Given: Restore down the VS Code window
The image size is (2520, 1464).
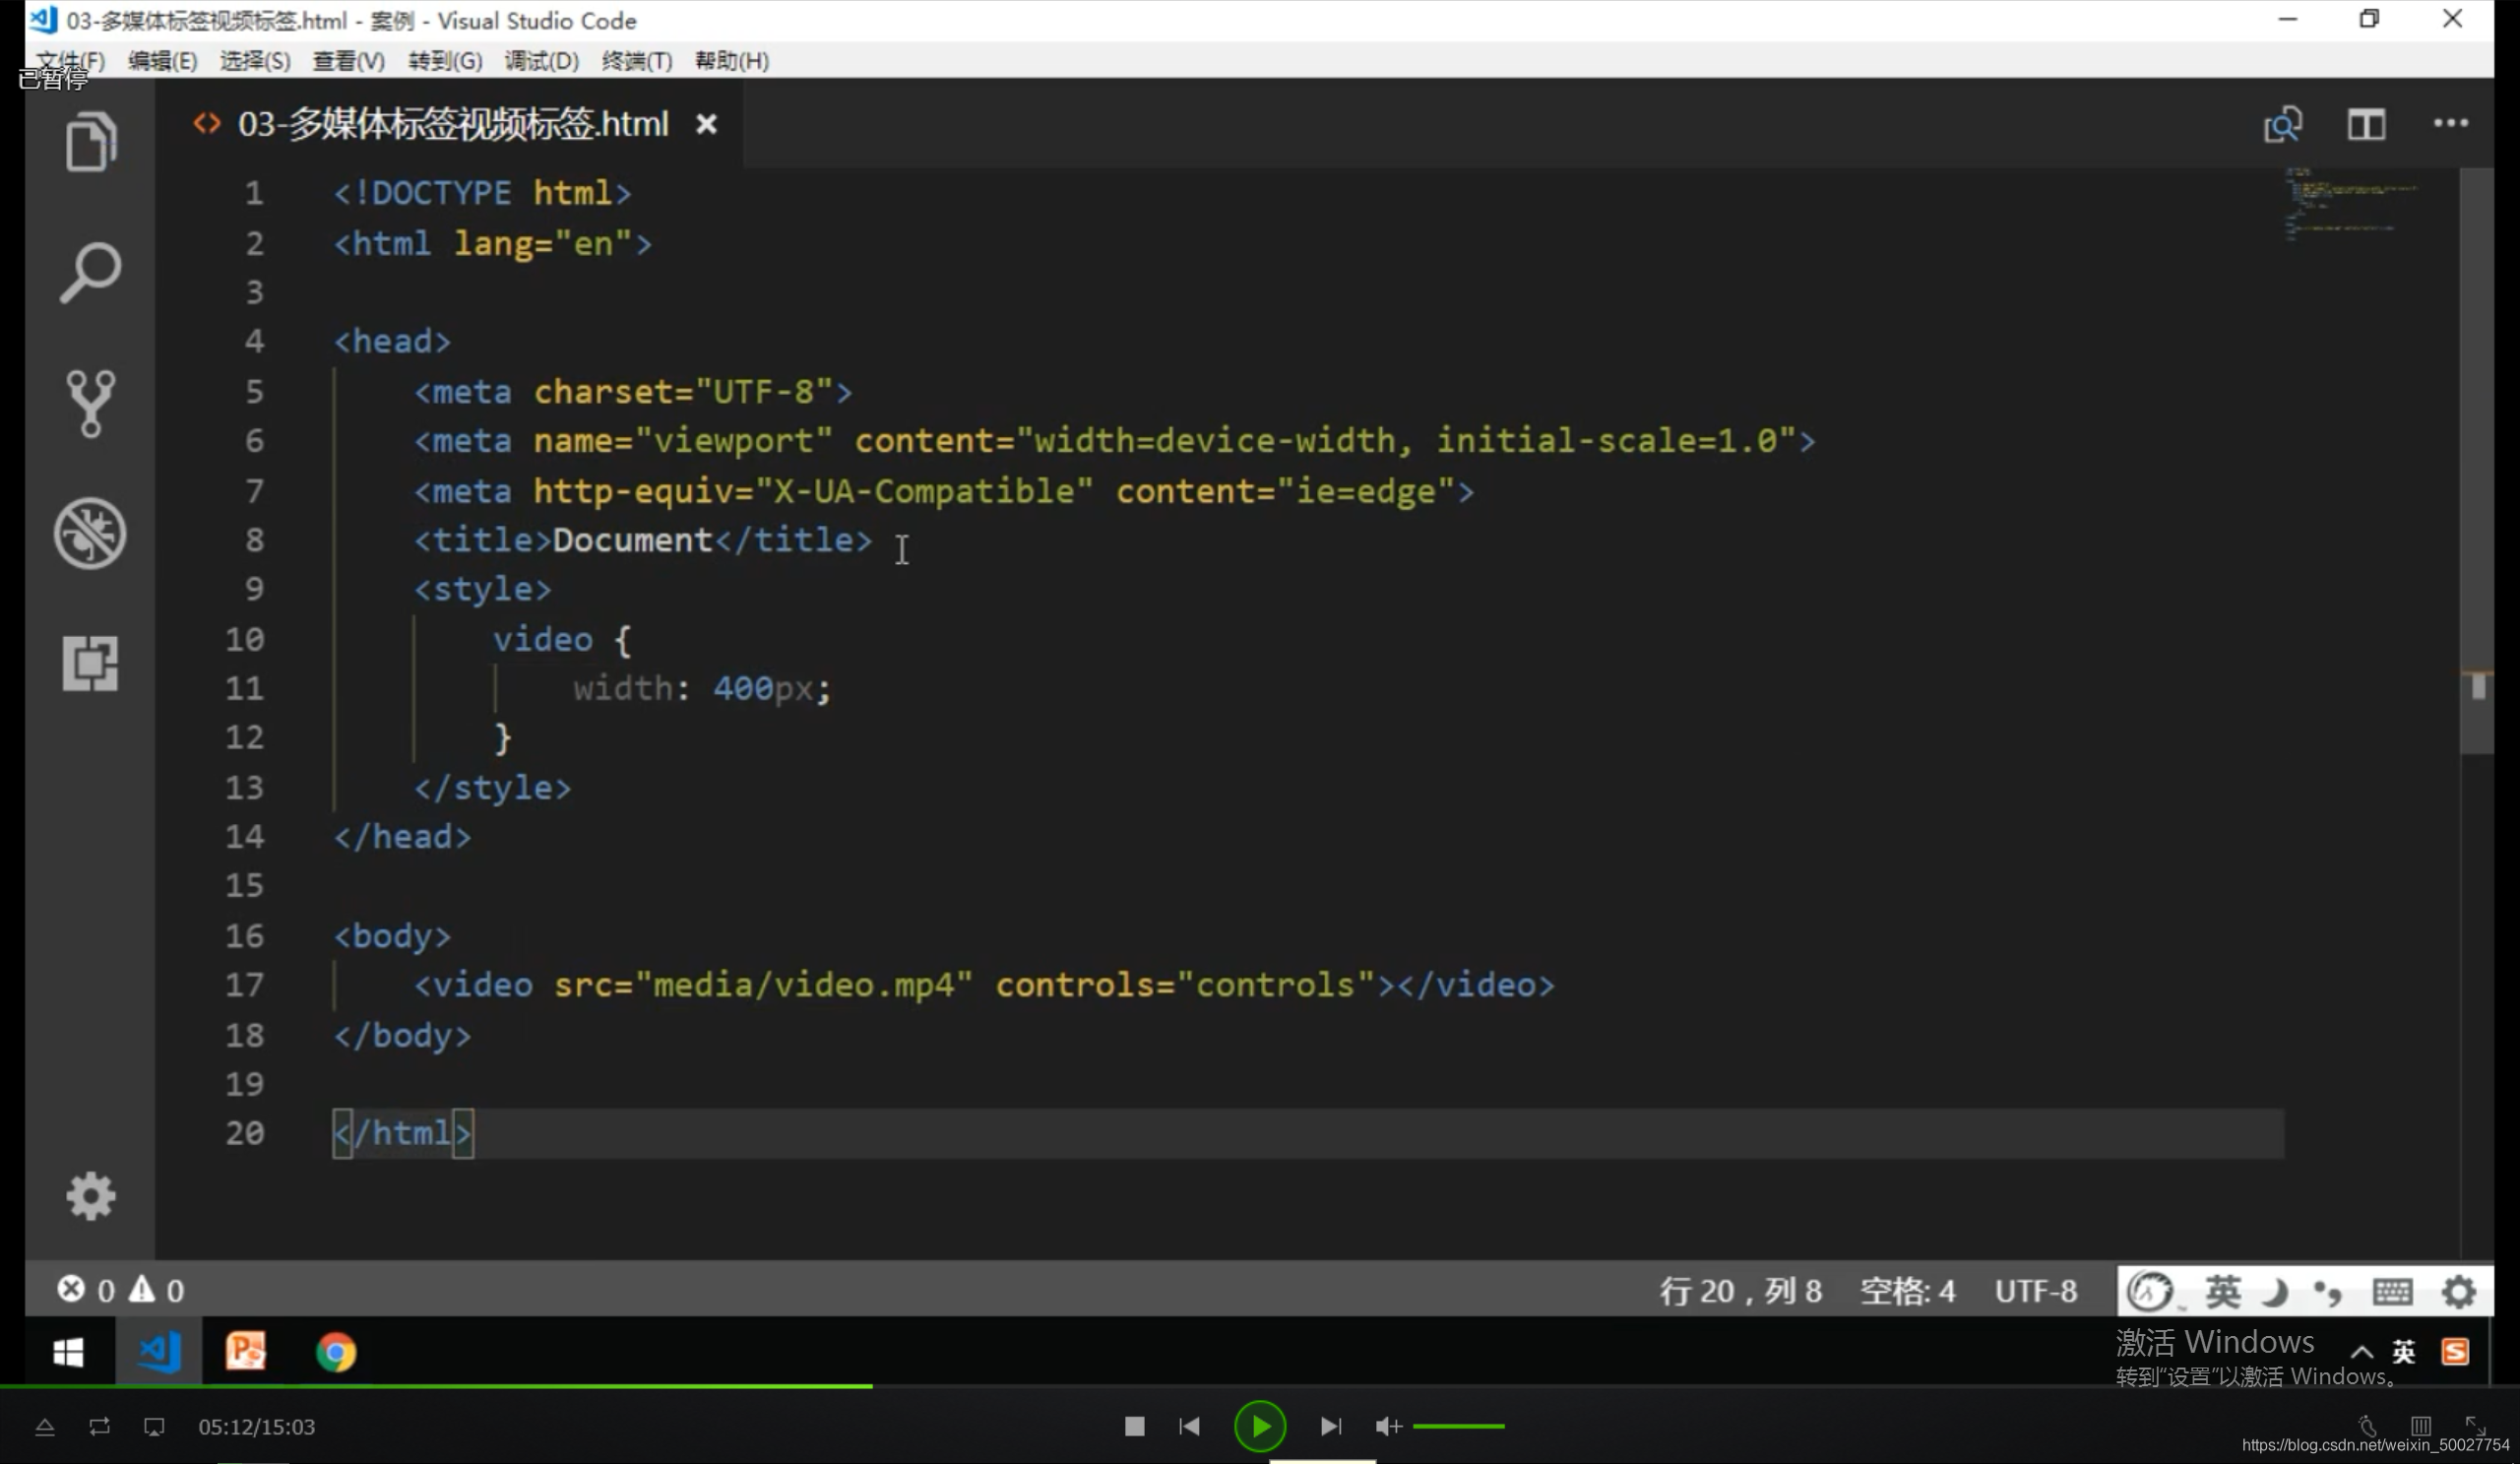Looking at the screenshot, I should coord(2369,19).
